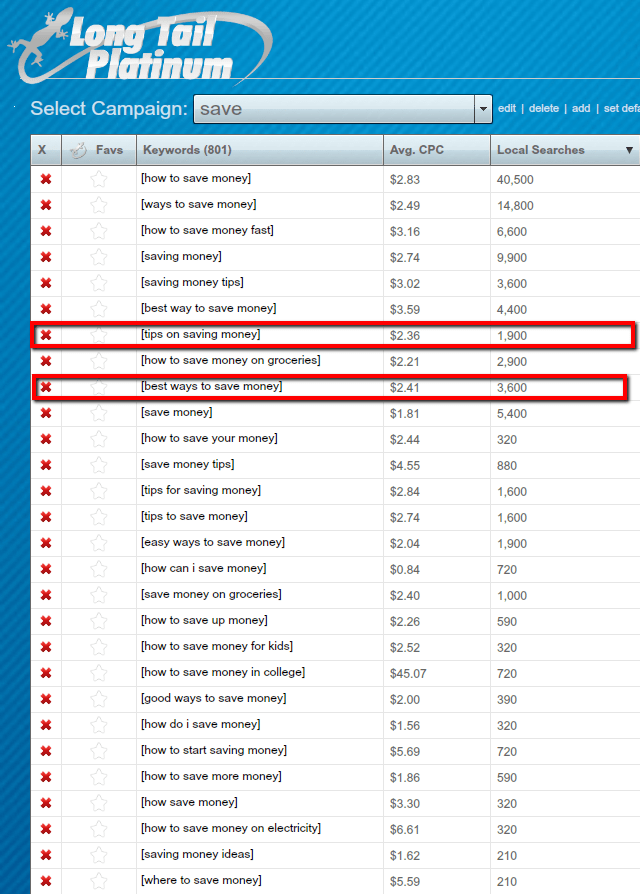Delete [how to save money on groceries]
The width and height of the screenshot is (640, 894).
pos(46,361)
